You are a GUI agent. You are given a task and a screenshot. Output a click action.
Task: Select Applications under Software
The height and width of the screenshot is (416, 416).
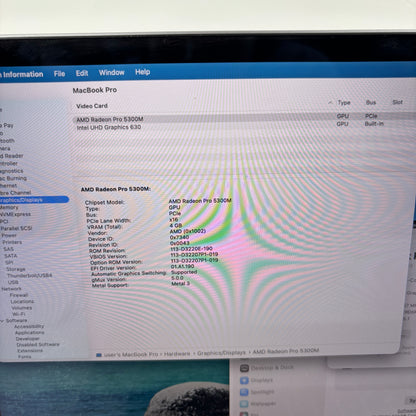tap(30, 332)
